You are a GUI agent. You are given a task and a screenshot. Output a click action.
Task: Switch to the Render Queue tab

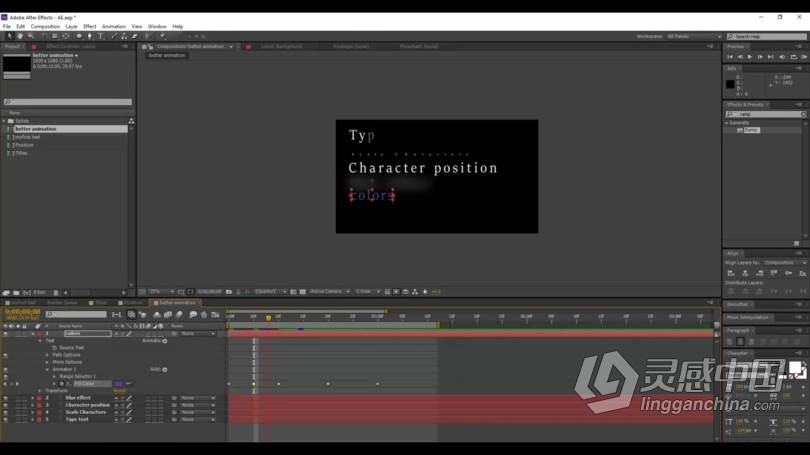[62, 302]
